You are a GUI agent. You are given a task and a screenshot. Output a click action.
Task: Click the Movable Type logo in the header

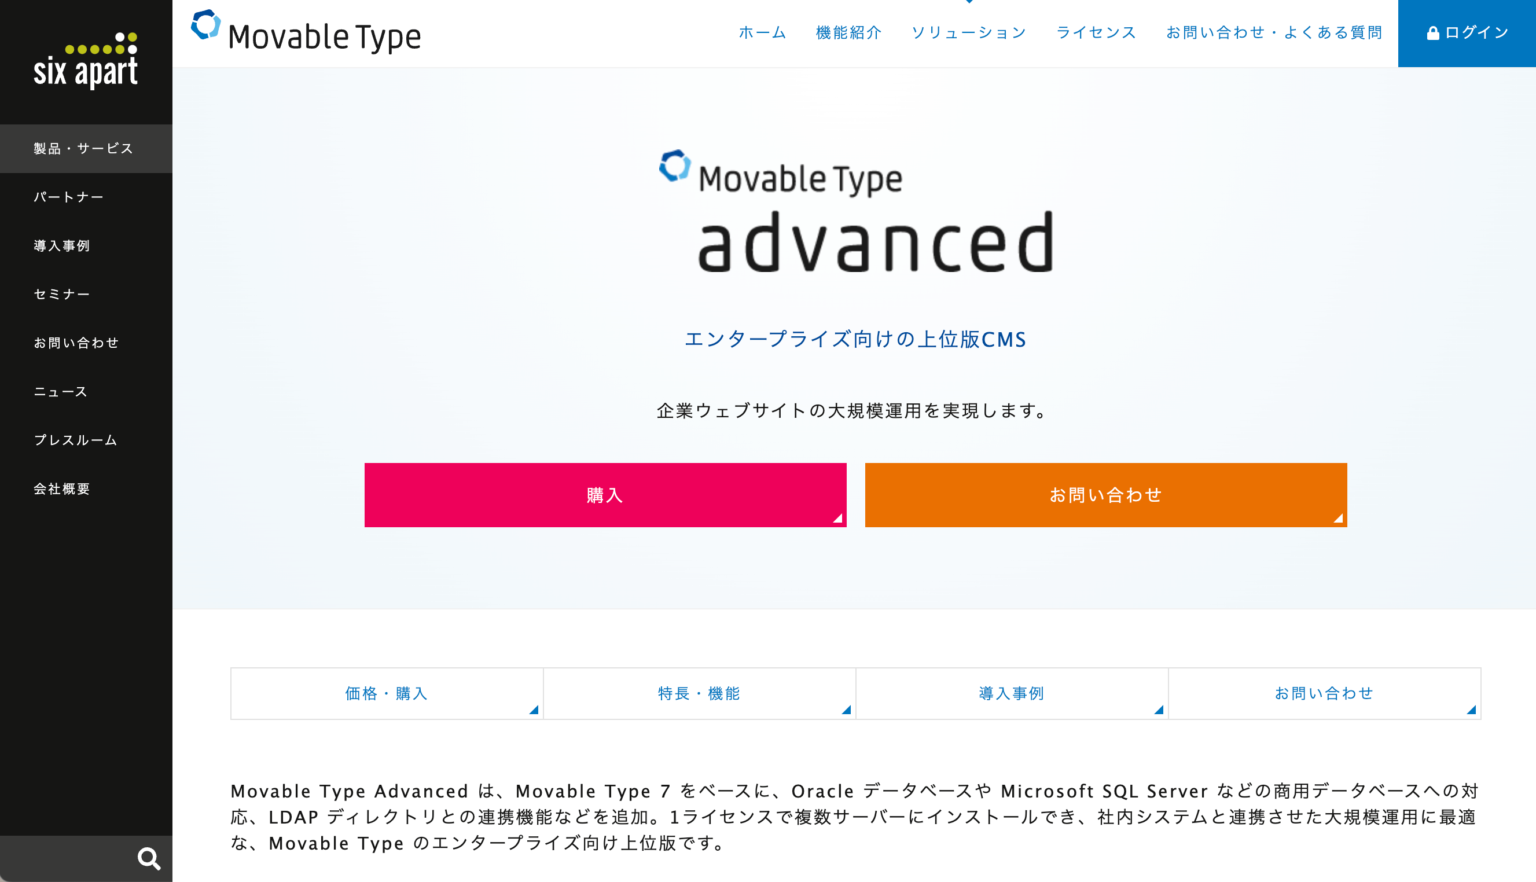point(305,33)
